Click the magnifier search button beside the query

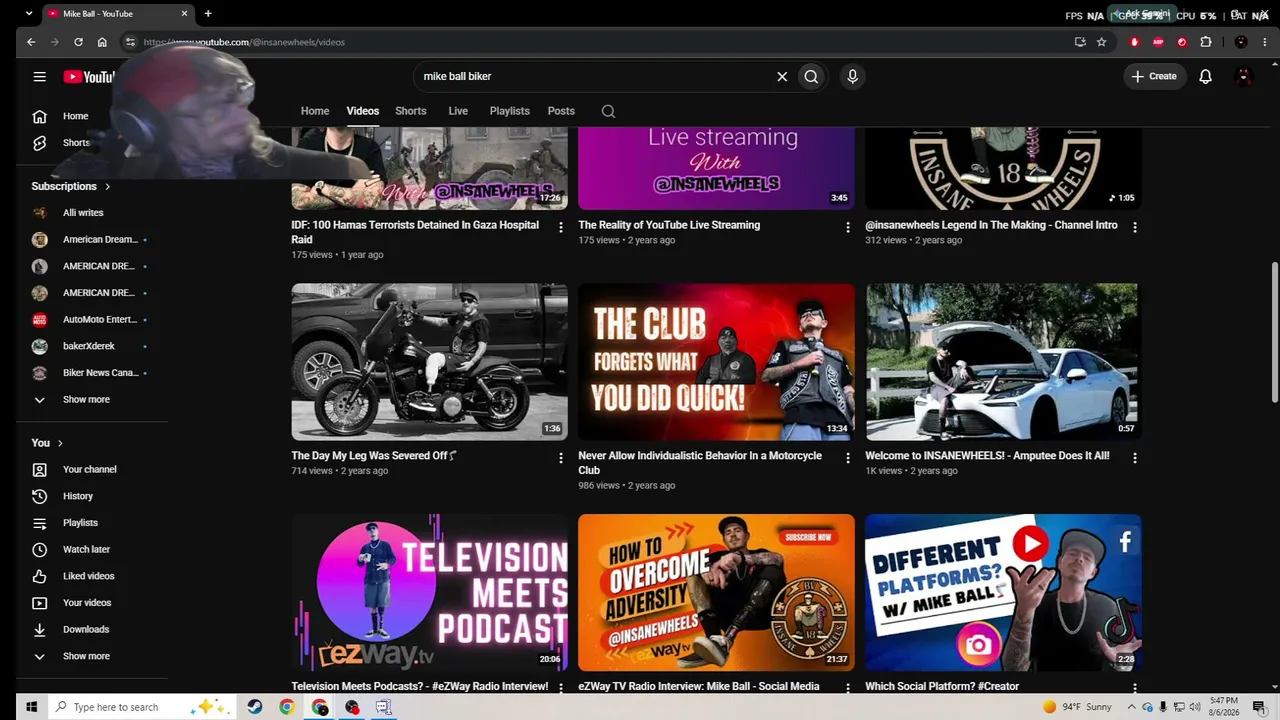[x=811, y=76]
